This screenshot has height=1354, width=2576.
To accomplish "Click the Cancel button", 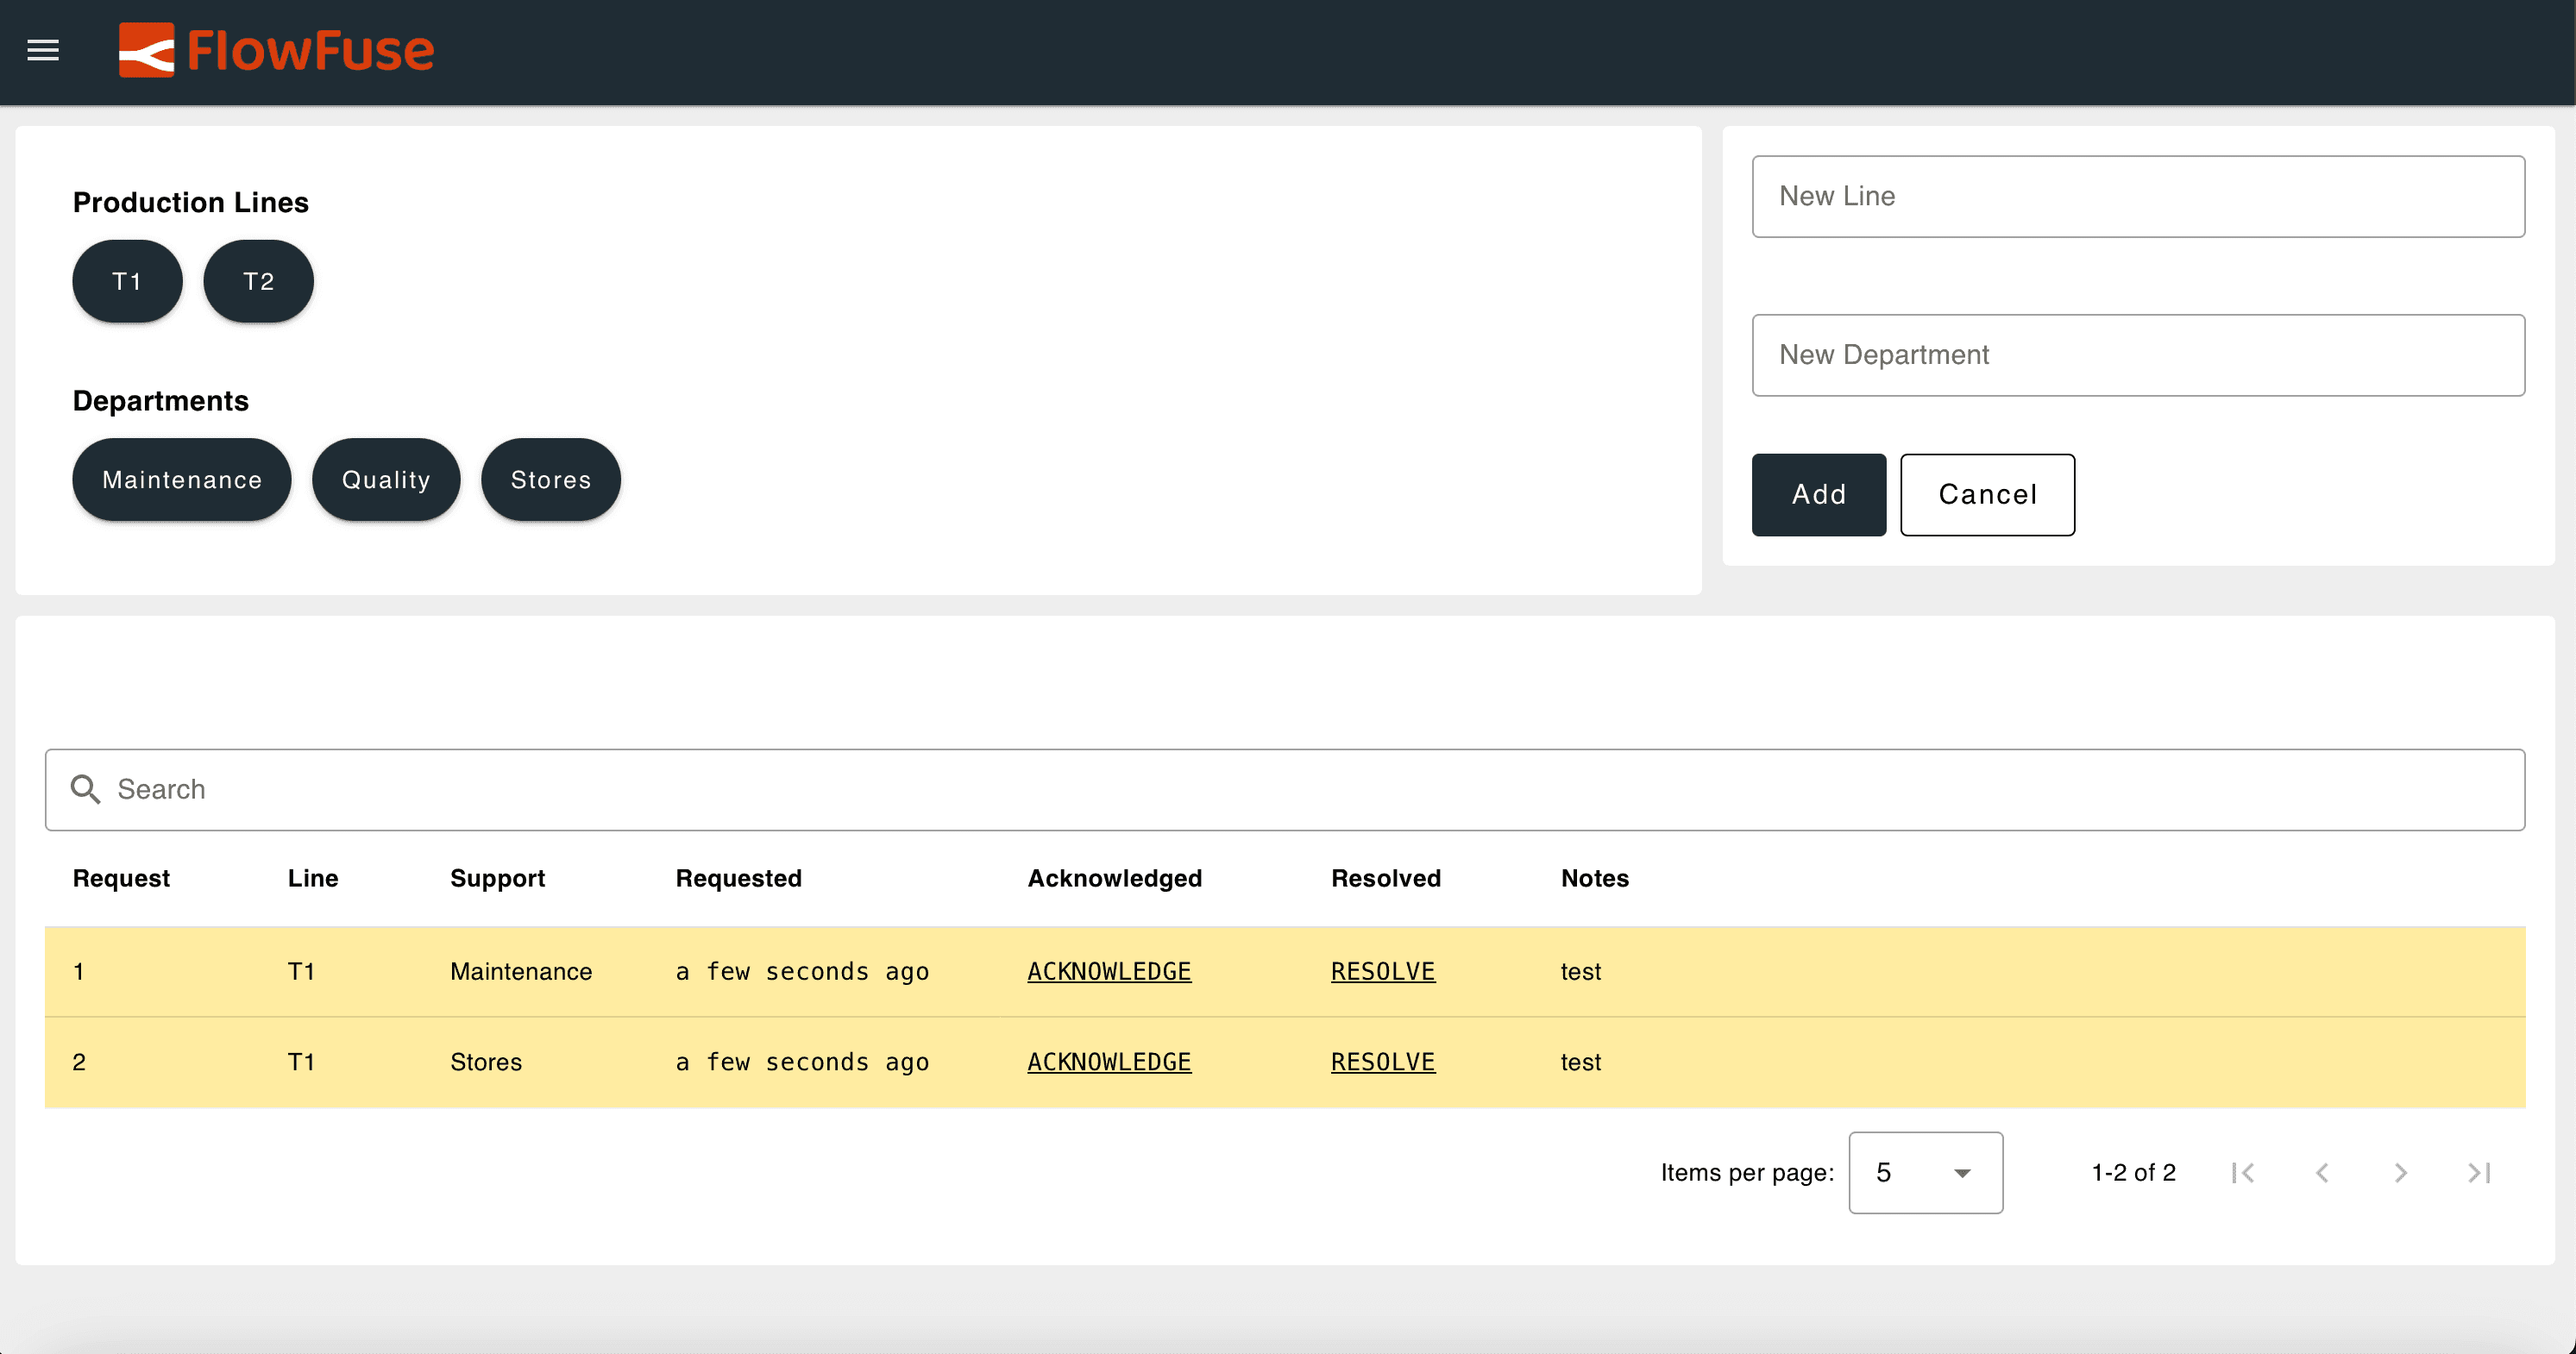I will [1987, 494].
